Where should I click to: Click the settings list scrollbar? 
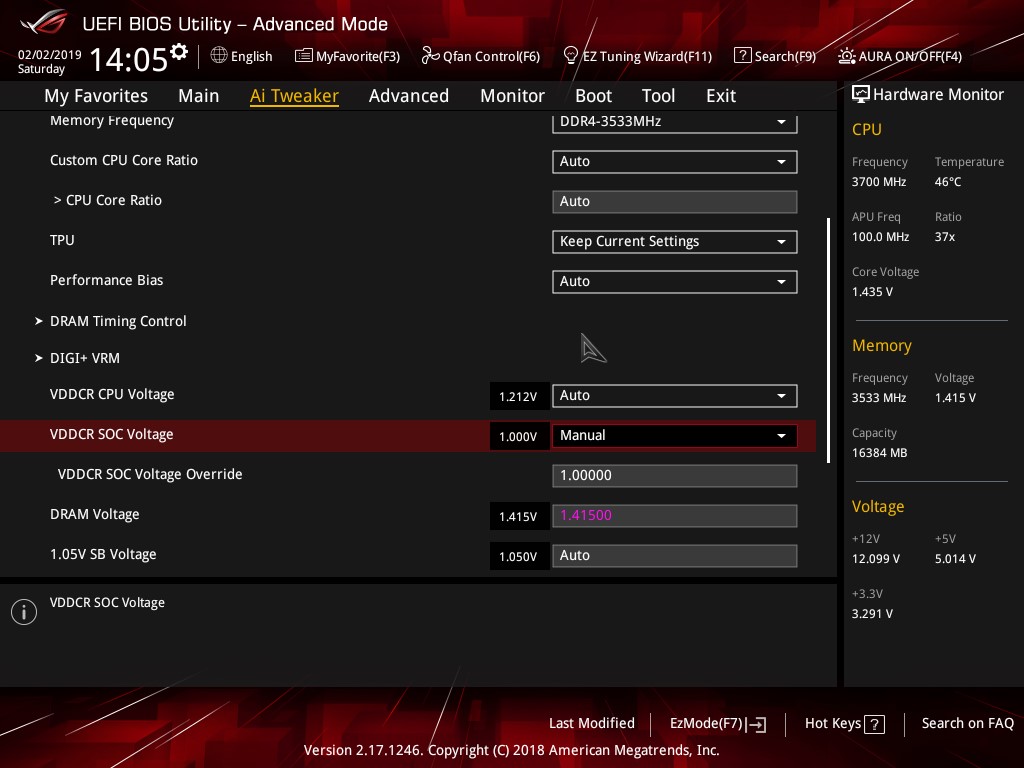828,340
